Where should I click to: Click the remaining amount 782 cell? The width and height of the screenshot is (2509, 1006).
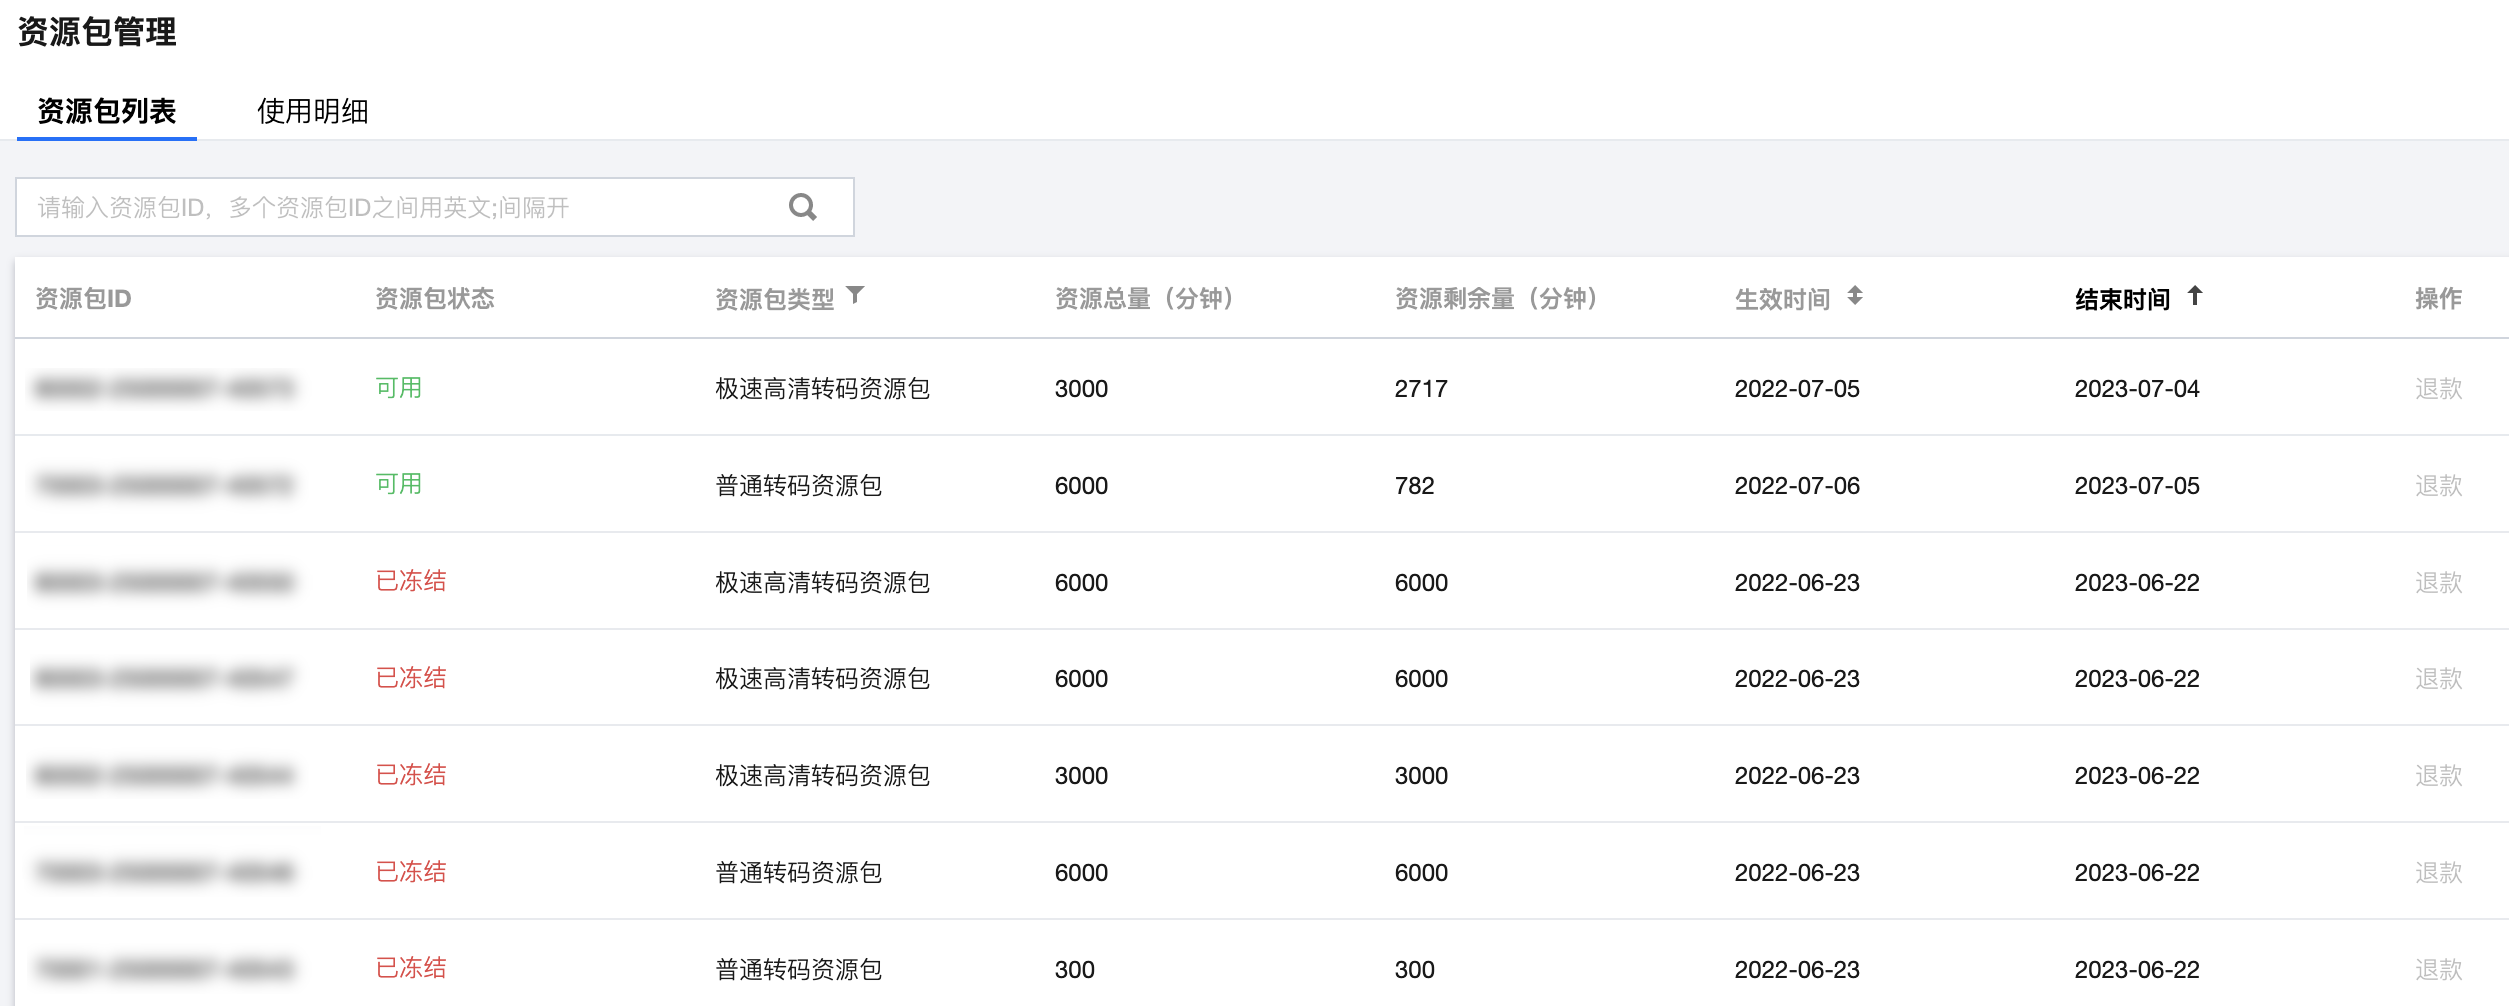click(1414, 486)
